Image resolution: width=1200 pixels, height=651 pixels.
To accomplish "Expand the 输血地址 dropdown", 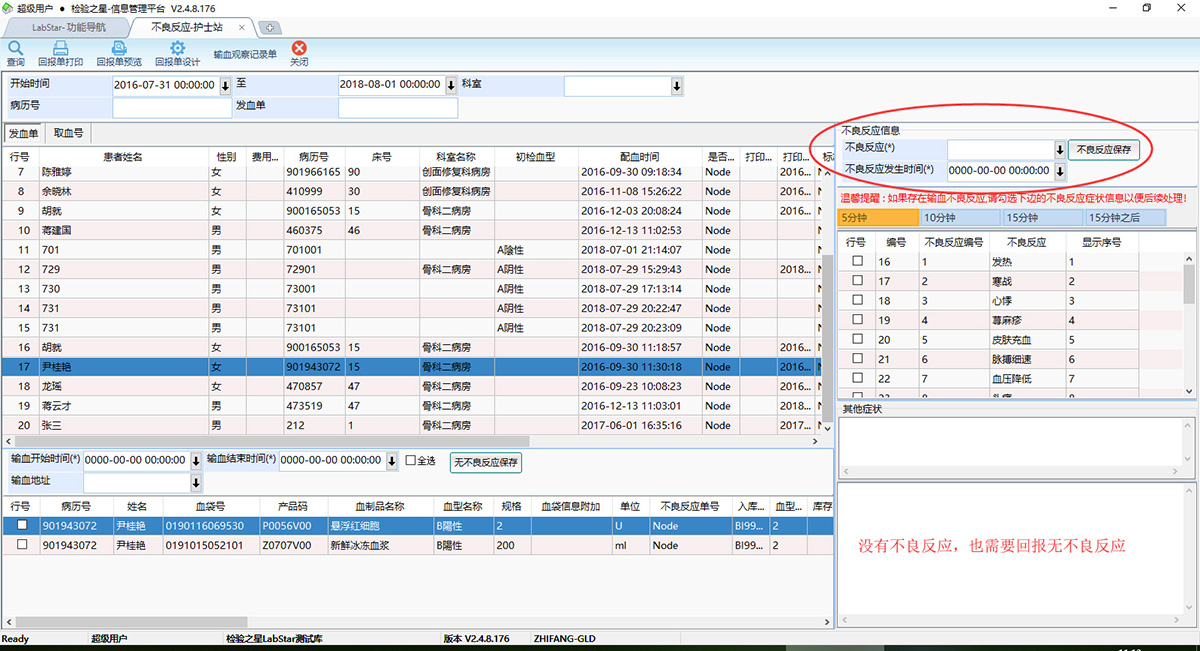I will 194,483.
